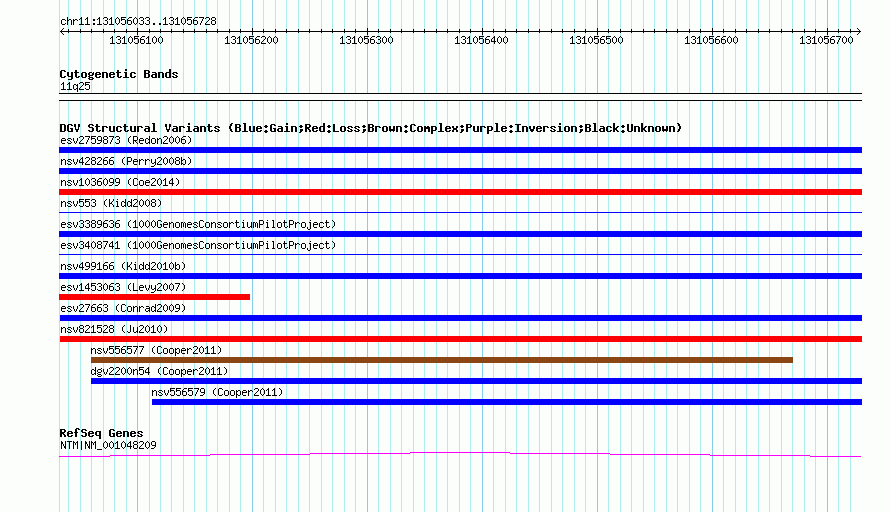Click the nsv499166 (Kidd2010b) label

[123, 266]
